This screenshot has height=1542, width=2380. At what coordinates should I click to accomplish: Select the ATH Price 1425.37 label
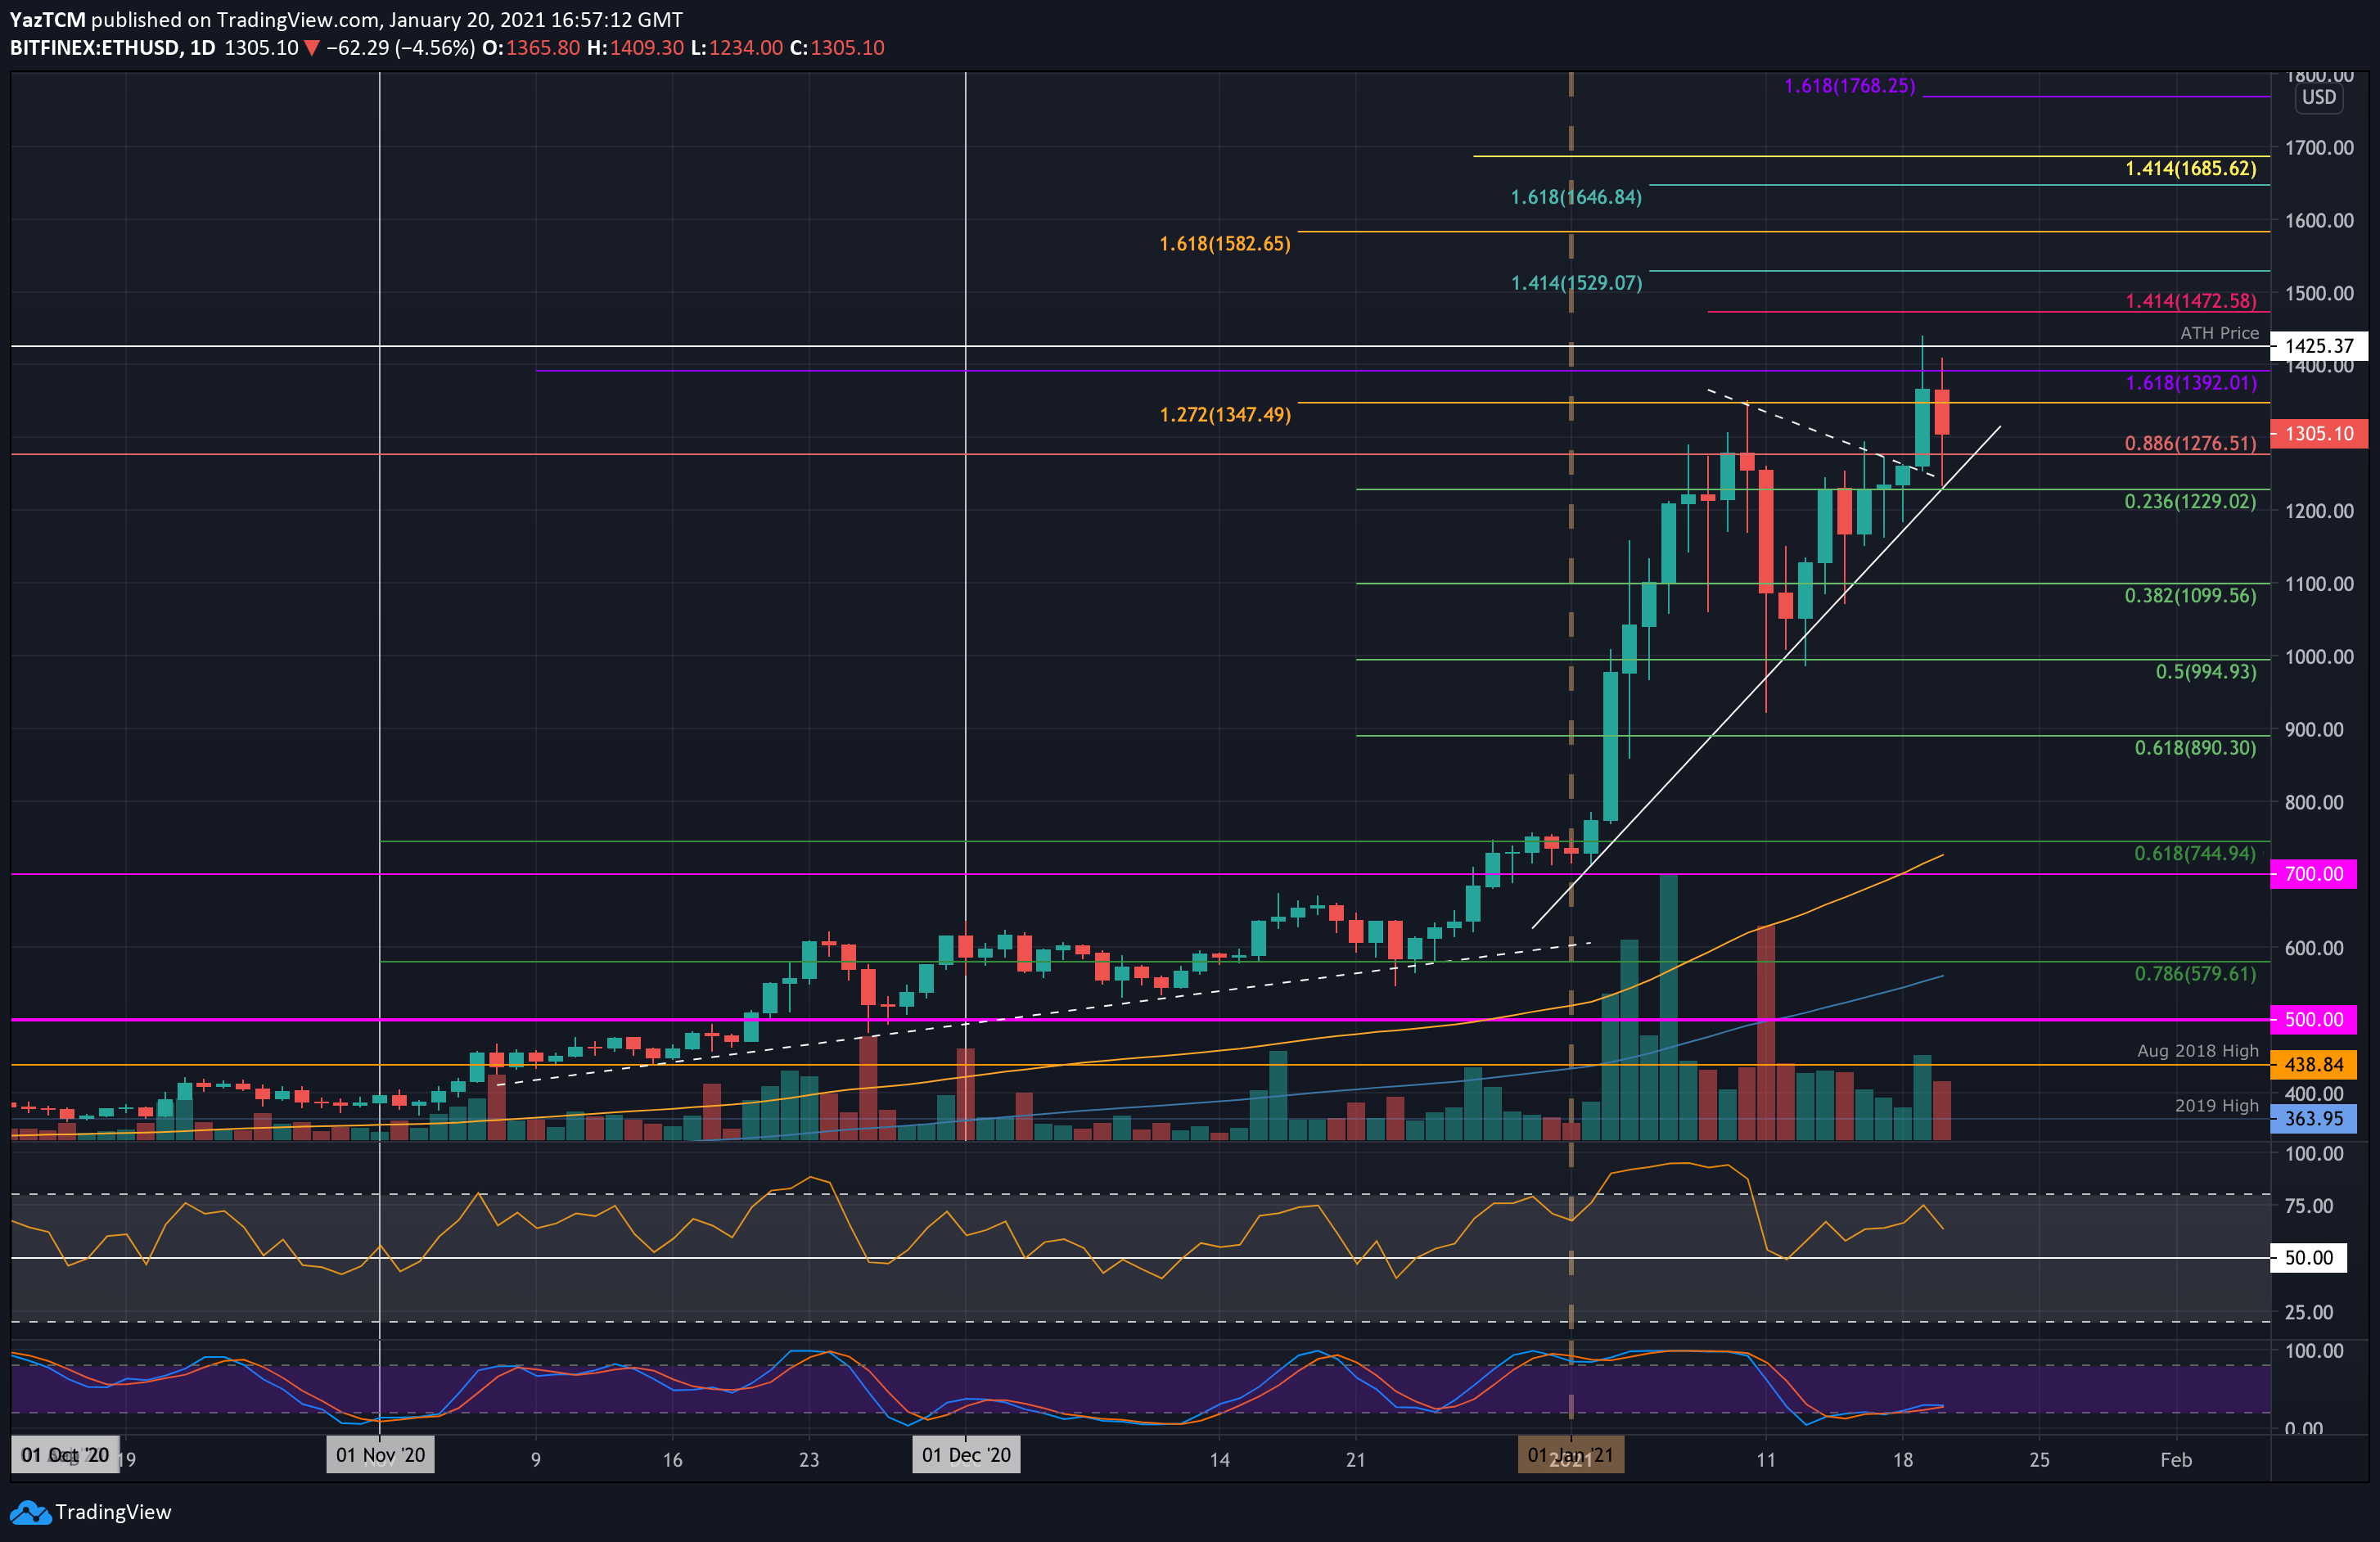pyautogui.click(x=2319, y=346)
